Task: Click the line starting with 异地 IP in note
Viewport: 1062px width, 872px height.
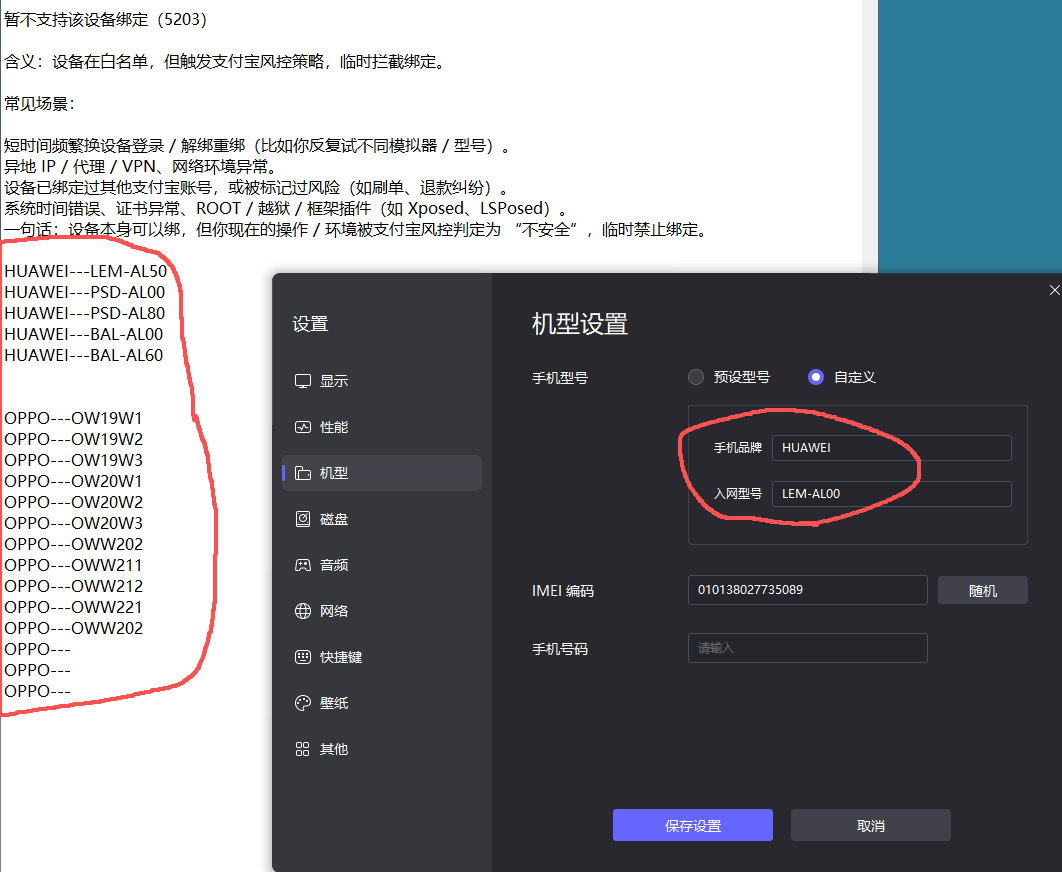Action: [140, 167]
